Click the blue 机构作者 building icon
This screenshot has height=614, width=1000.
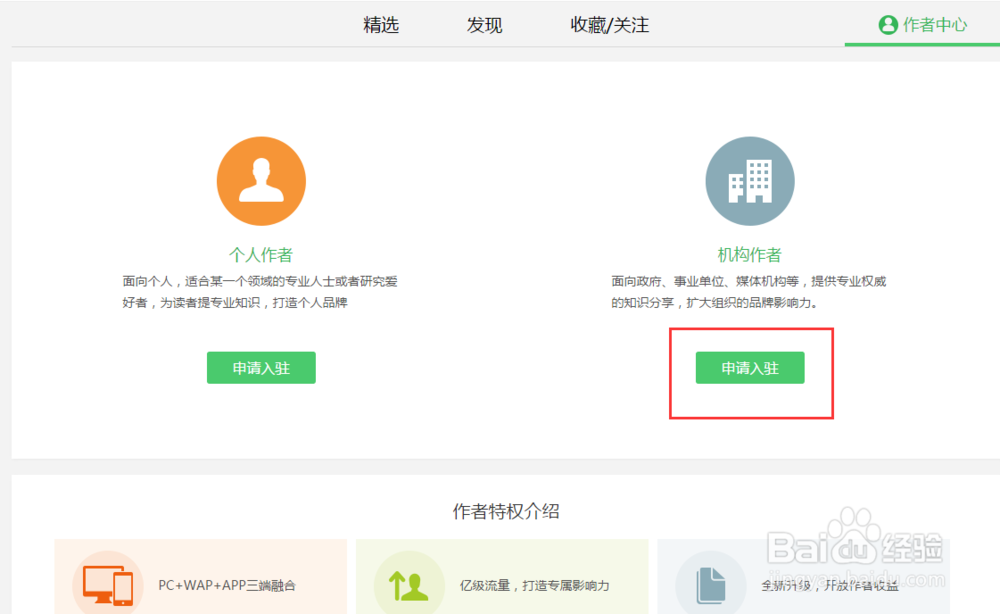(749, 180)
